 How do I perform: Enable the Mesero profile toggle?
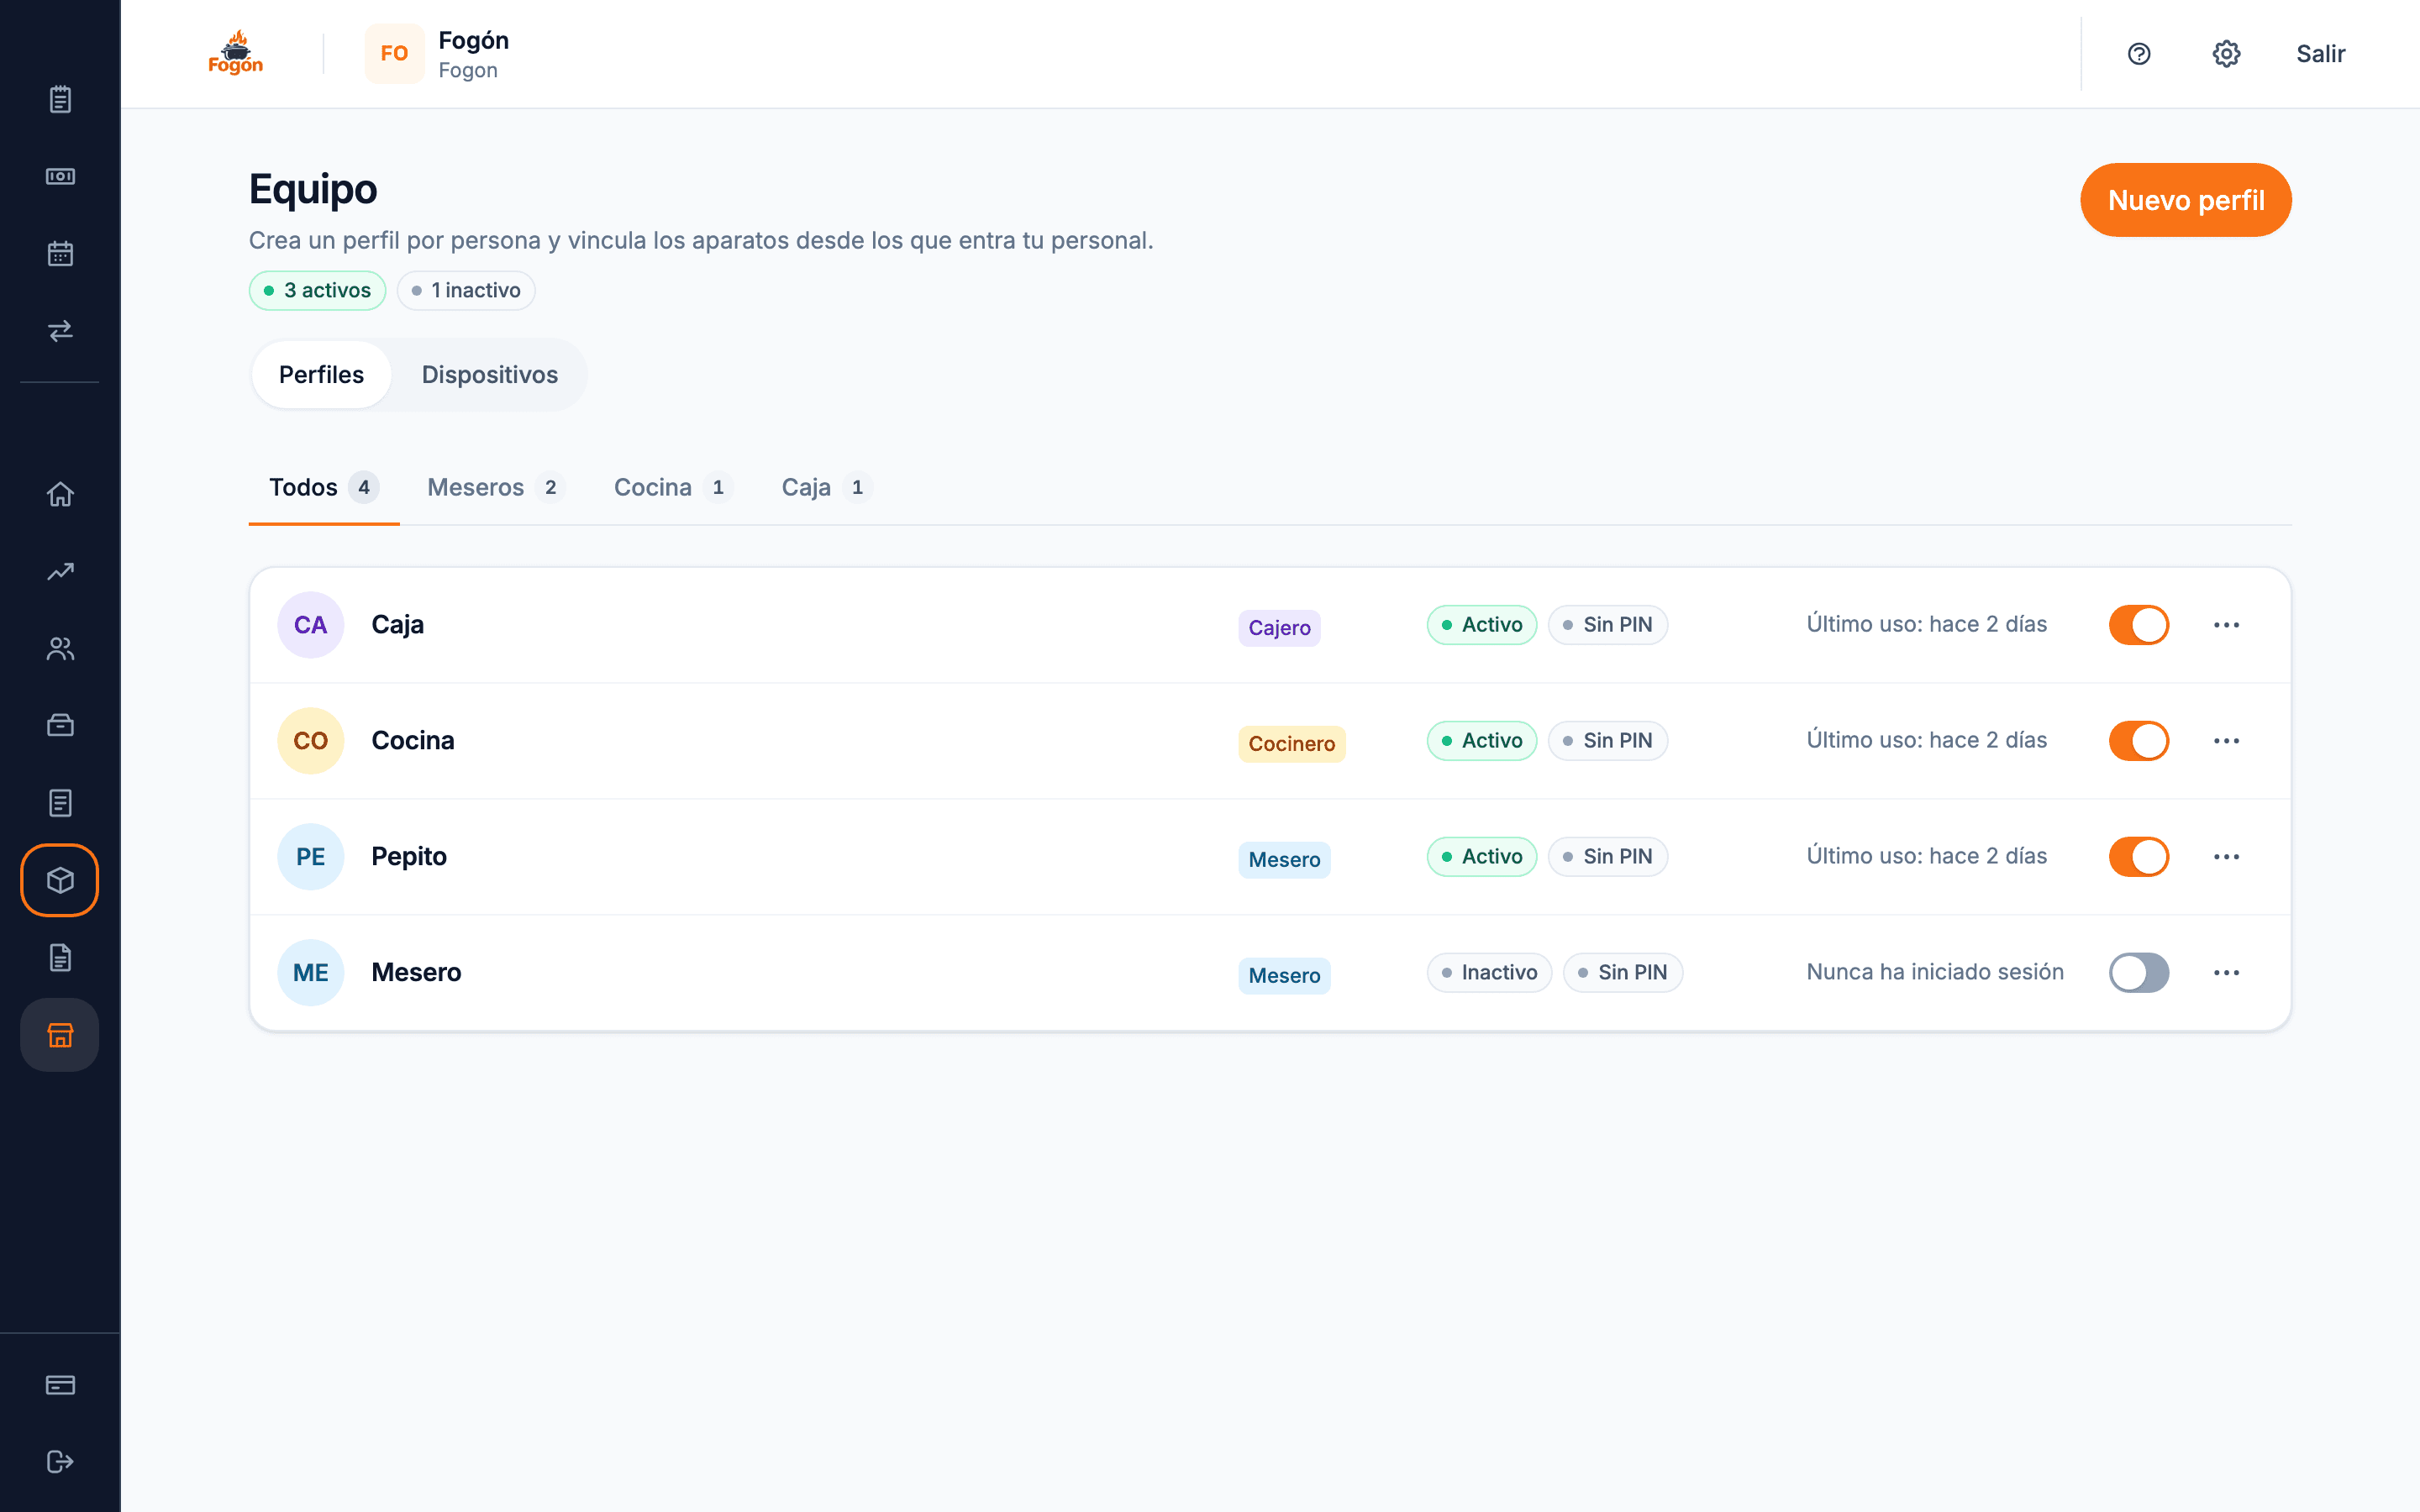click(x=2139, y=973)
